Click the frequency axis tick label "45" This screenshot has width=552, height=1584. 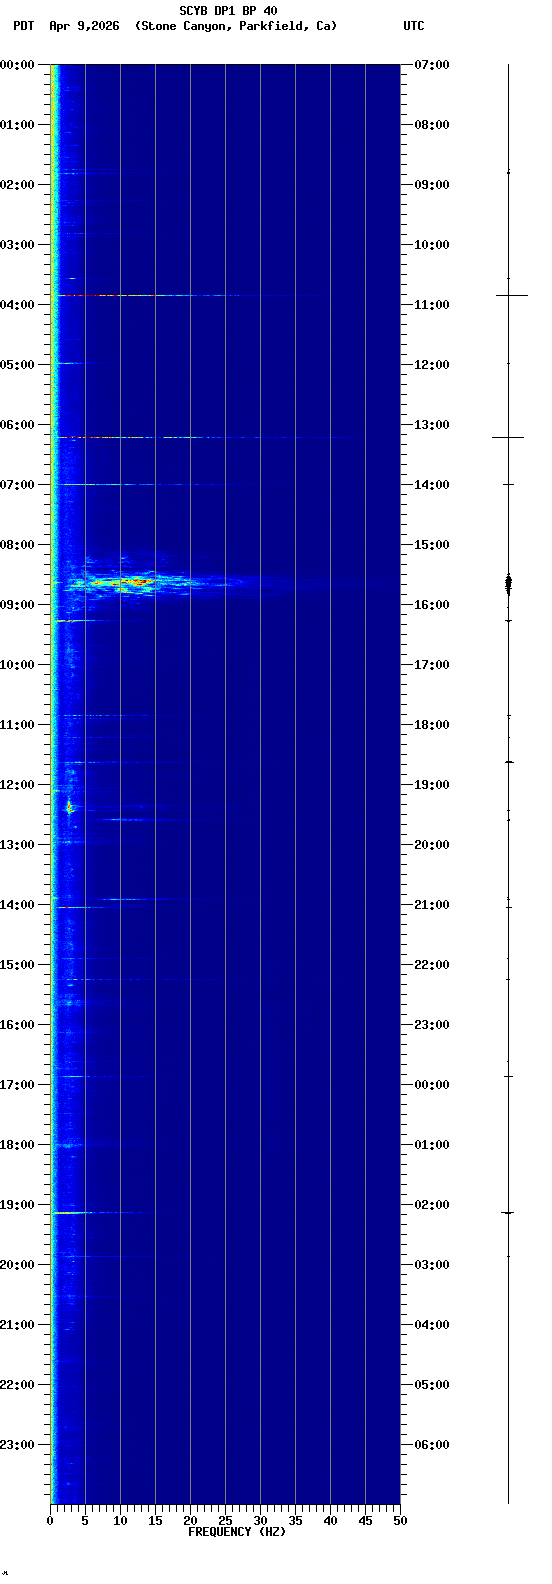click(x=365, y=1521)
